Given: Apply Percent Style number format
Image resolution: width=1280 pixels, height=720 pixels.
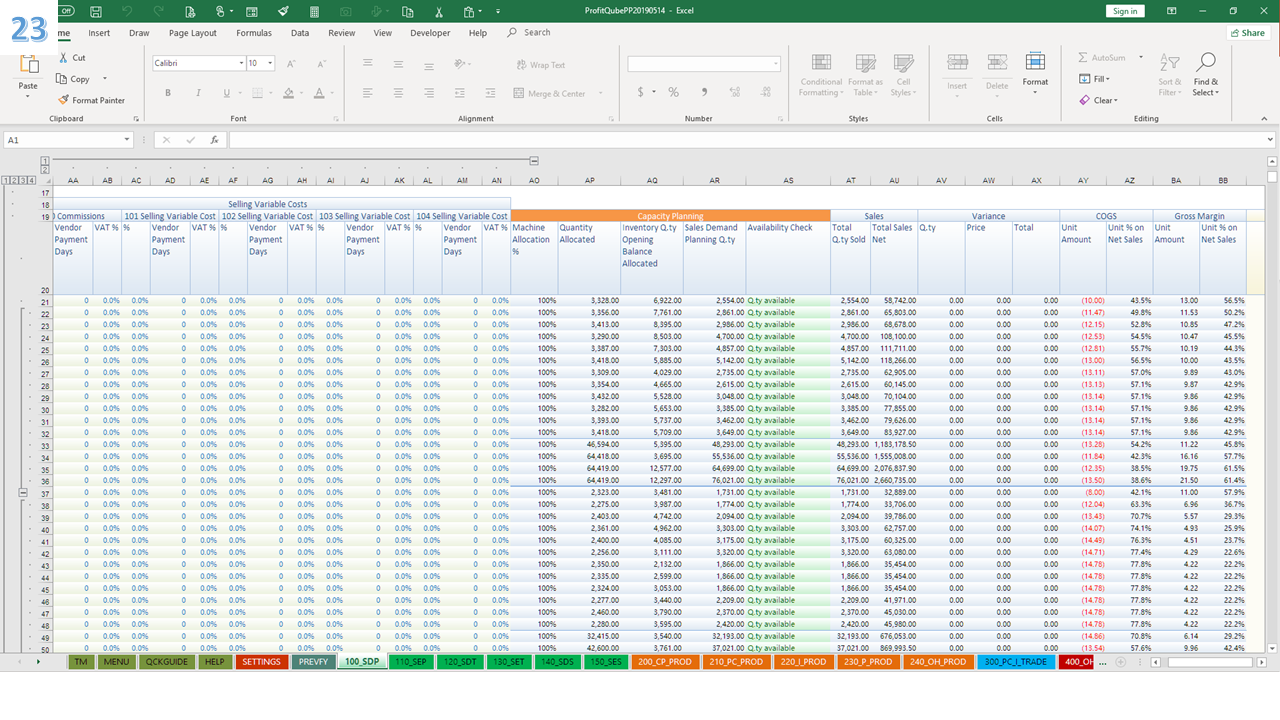Looking at the screenshot, I should [673, 91].
